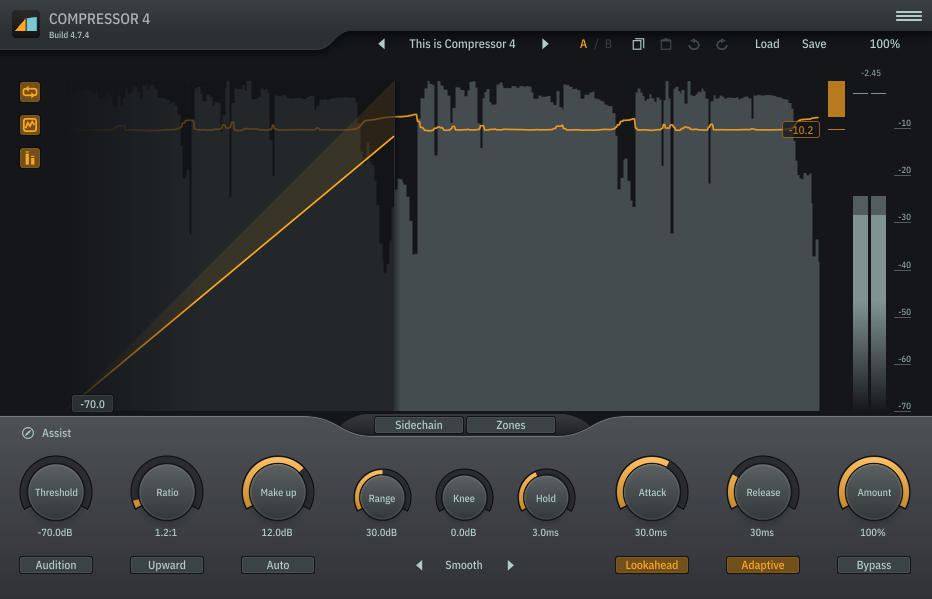Enable Audition mode
This screenshot has height=599, width=932.
coord(56,565)
